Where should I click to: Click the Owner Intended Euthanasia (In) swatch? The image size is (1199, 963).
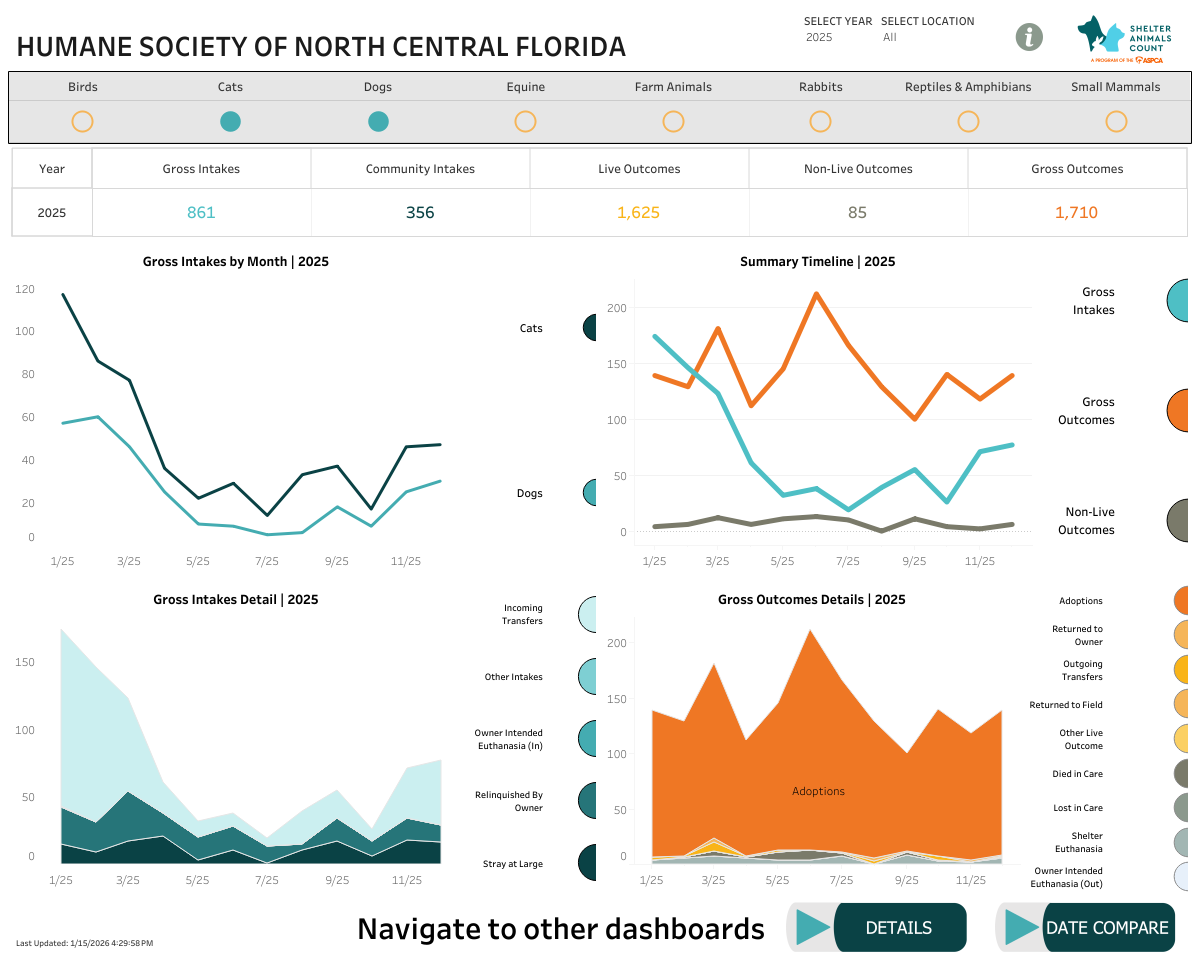587,739
